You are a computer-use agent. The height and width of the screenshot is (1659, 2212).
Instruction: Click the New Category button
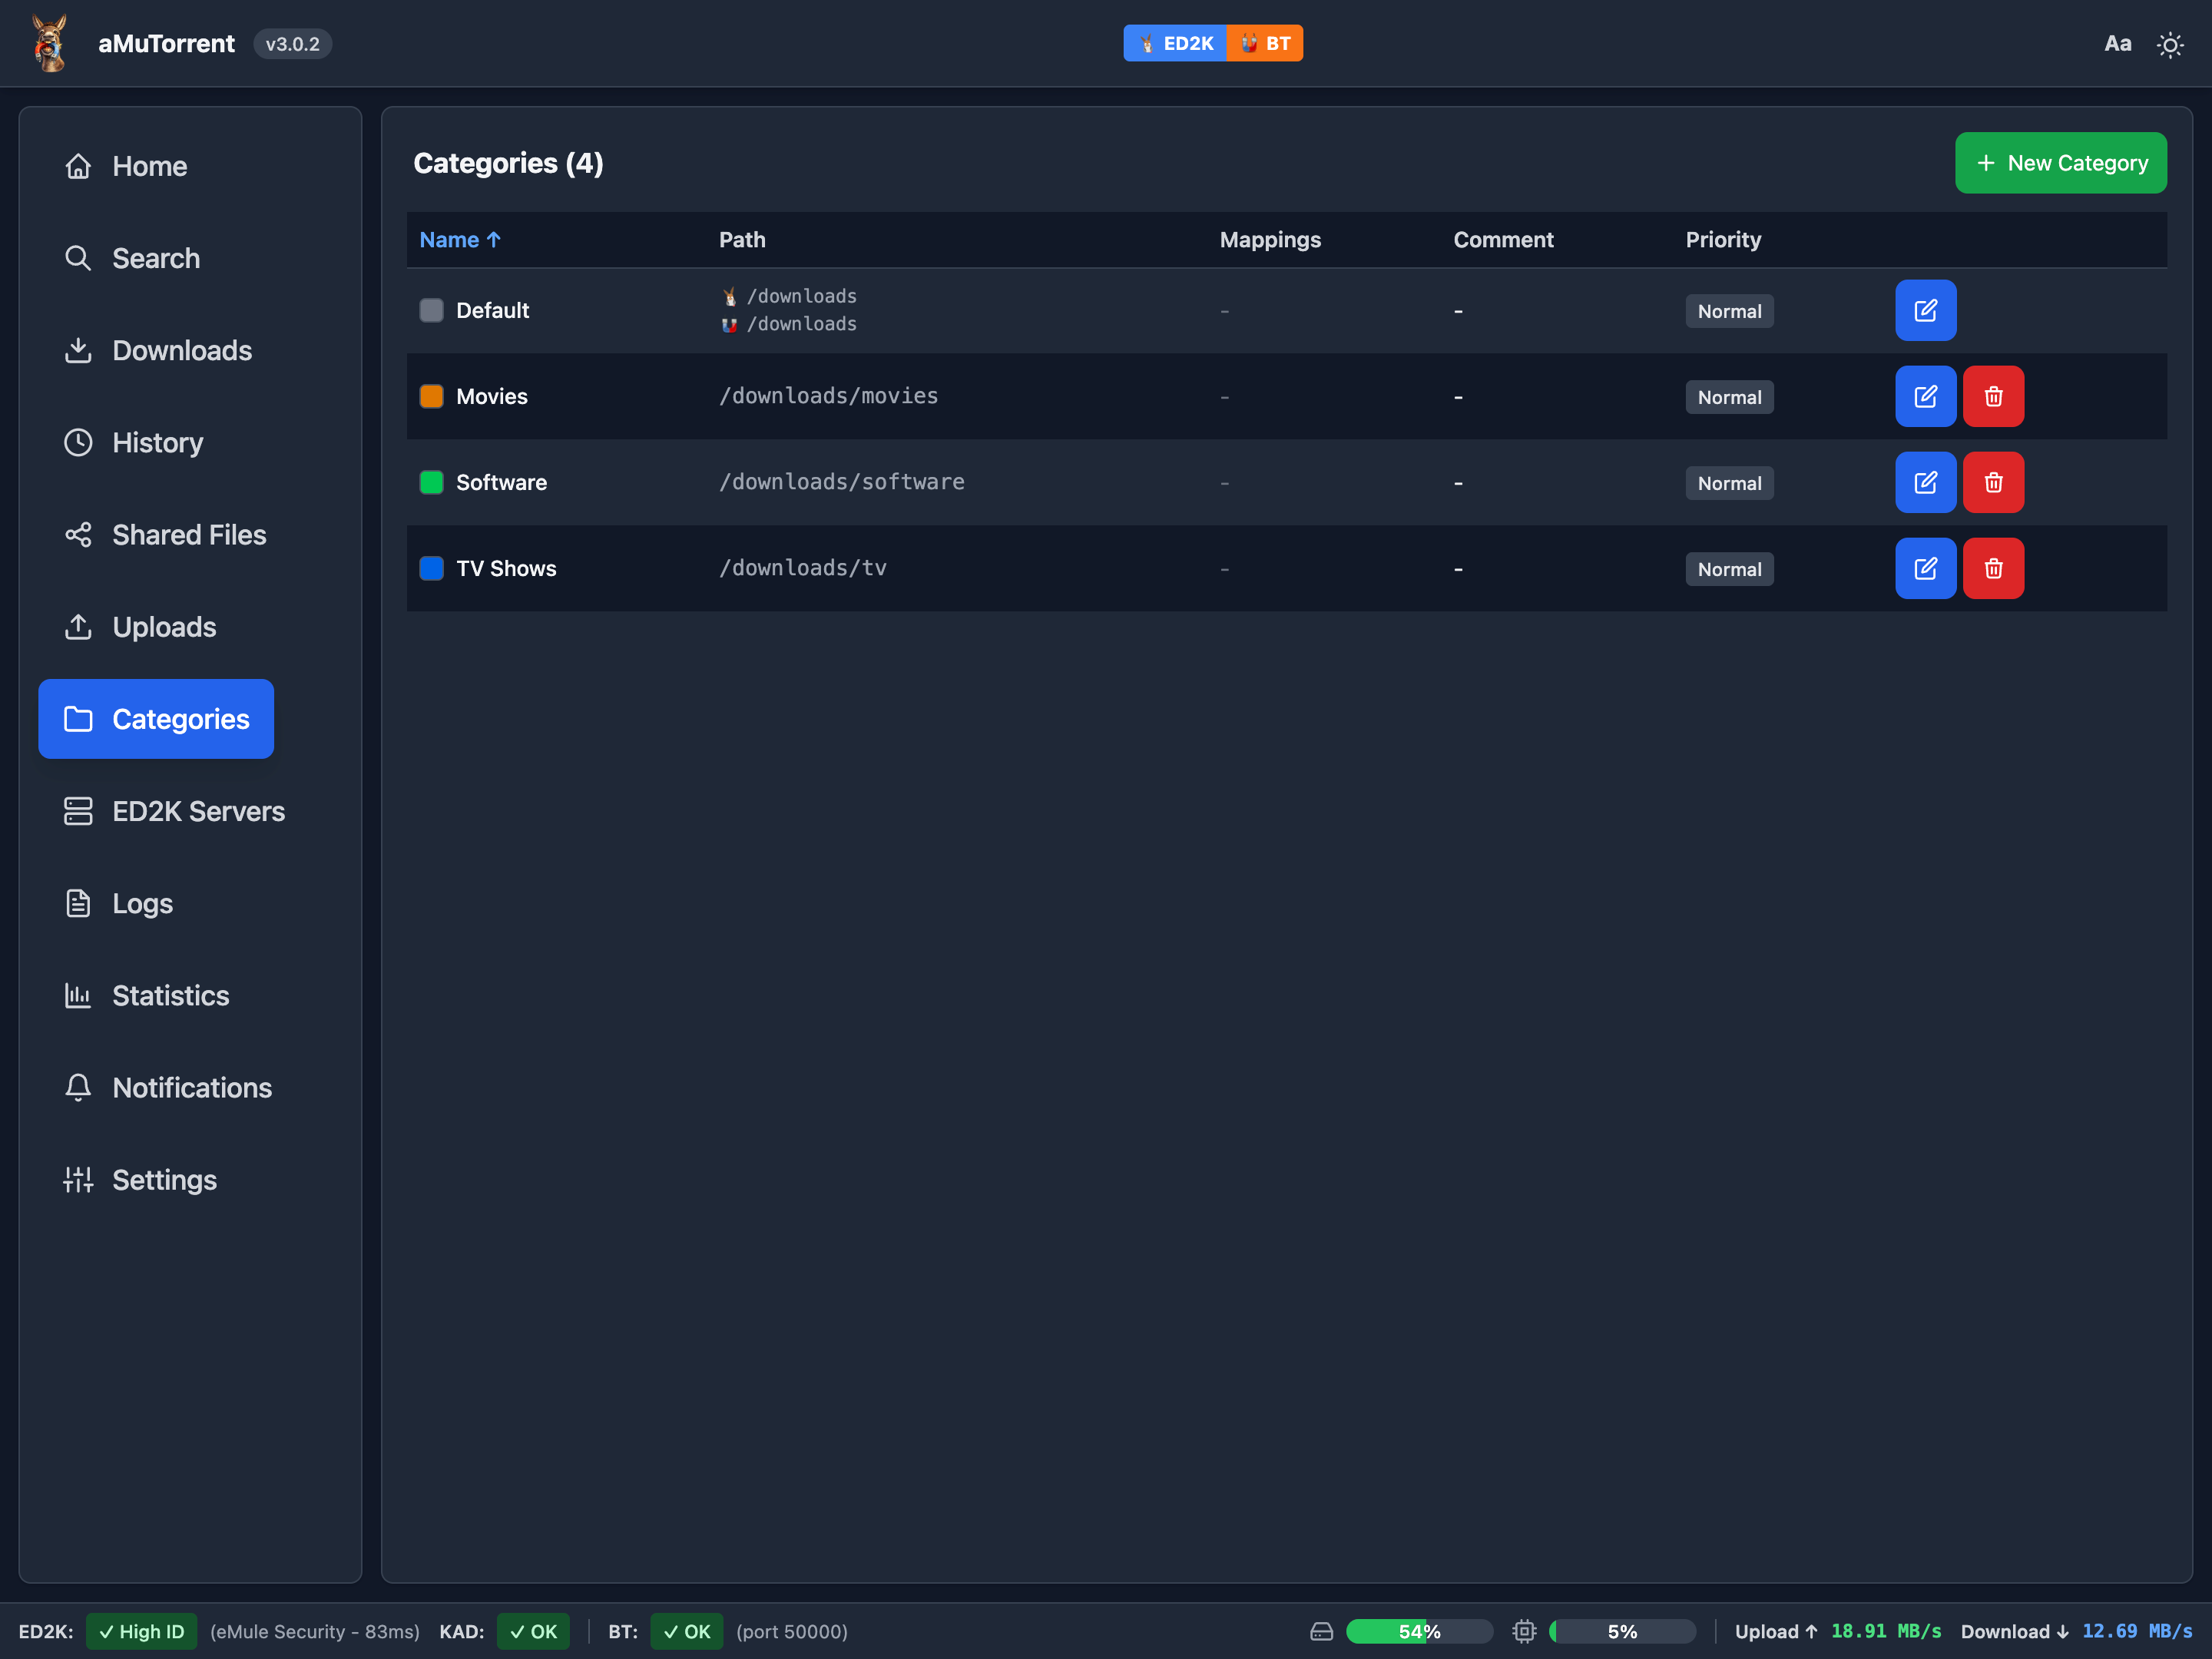pos(2060,163)
